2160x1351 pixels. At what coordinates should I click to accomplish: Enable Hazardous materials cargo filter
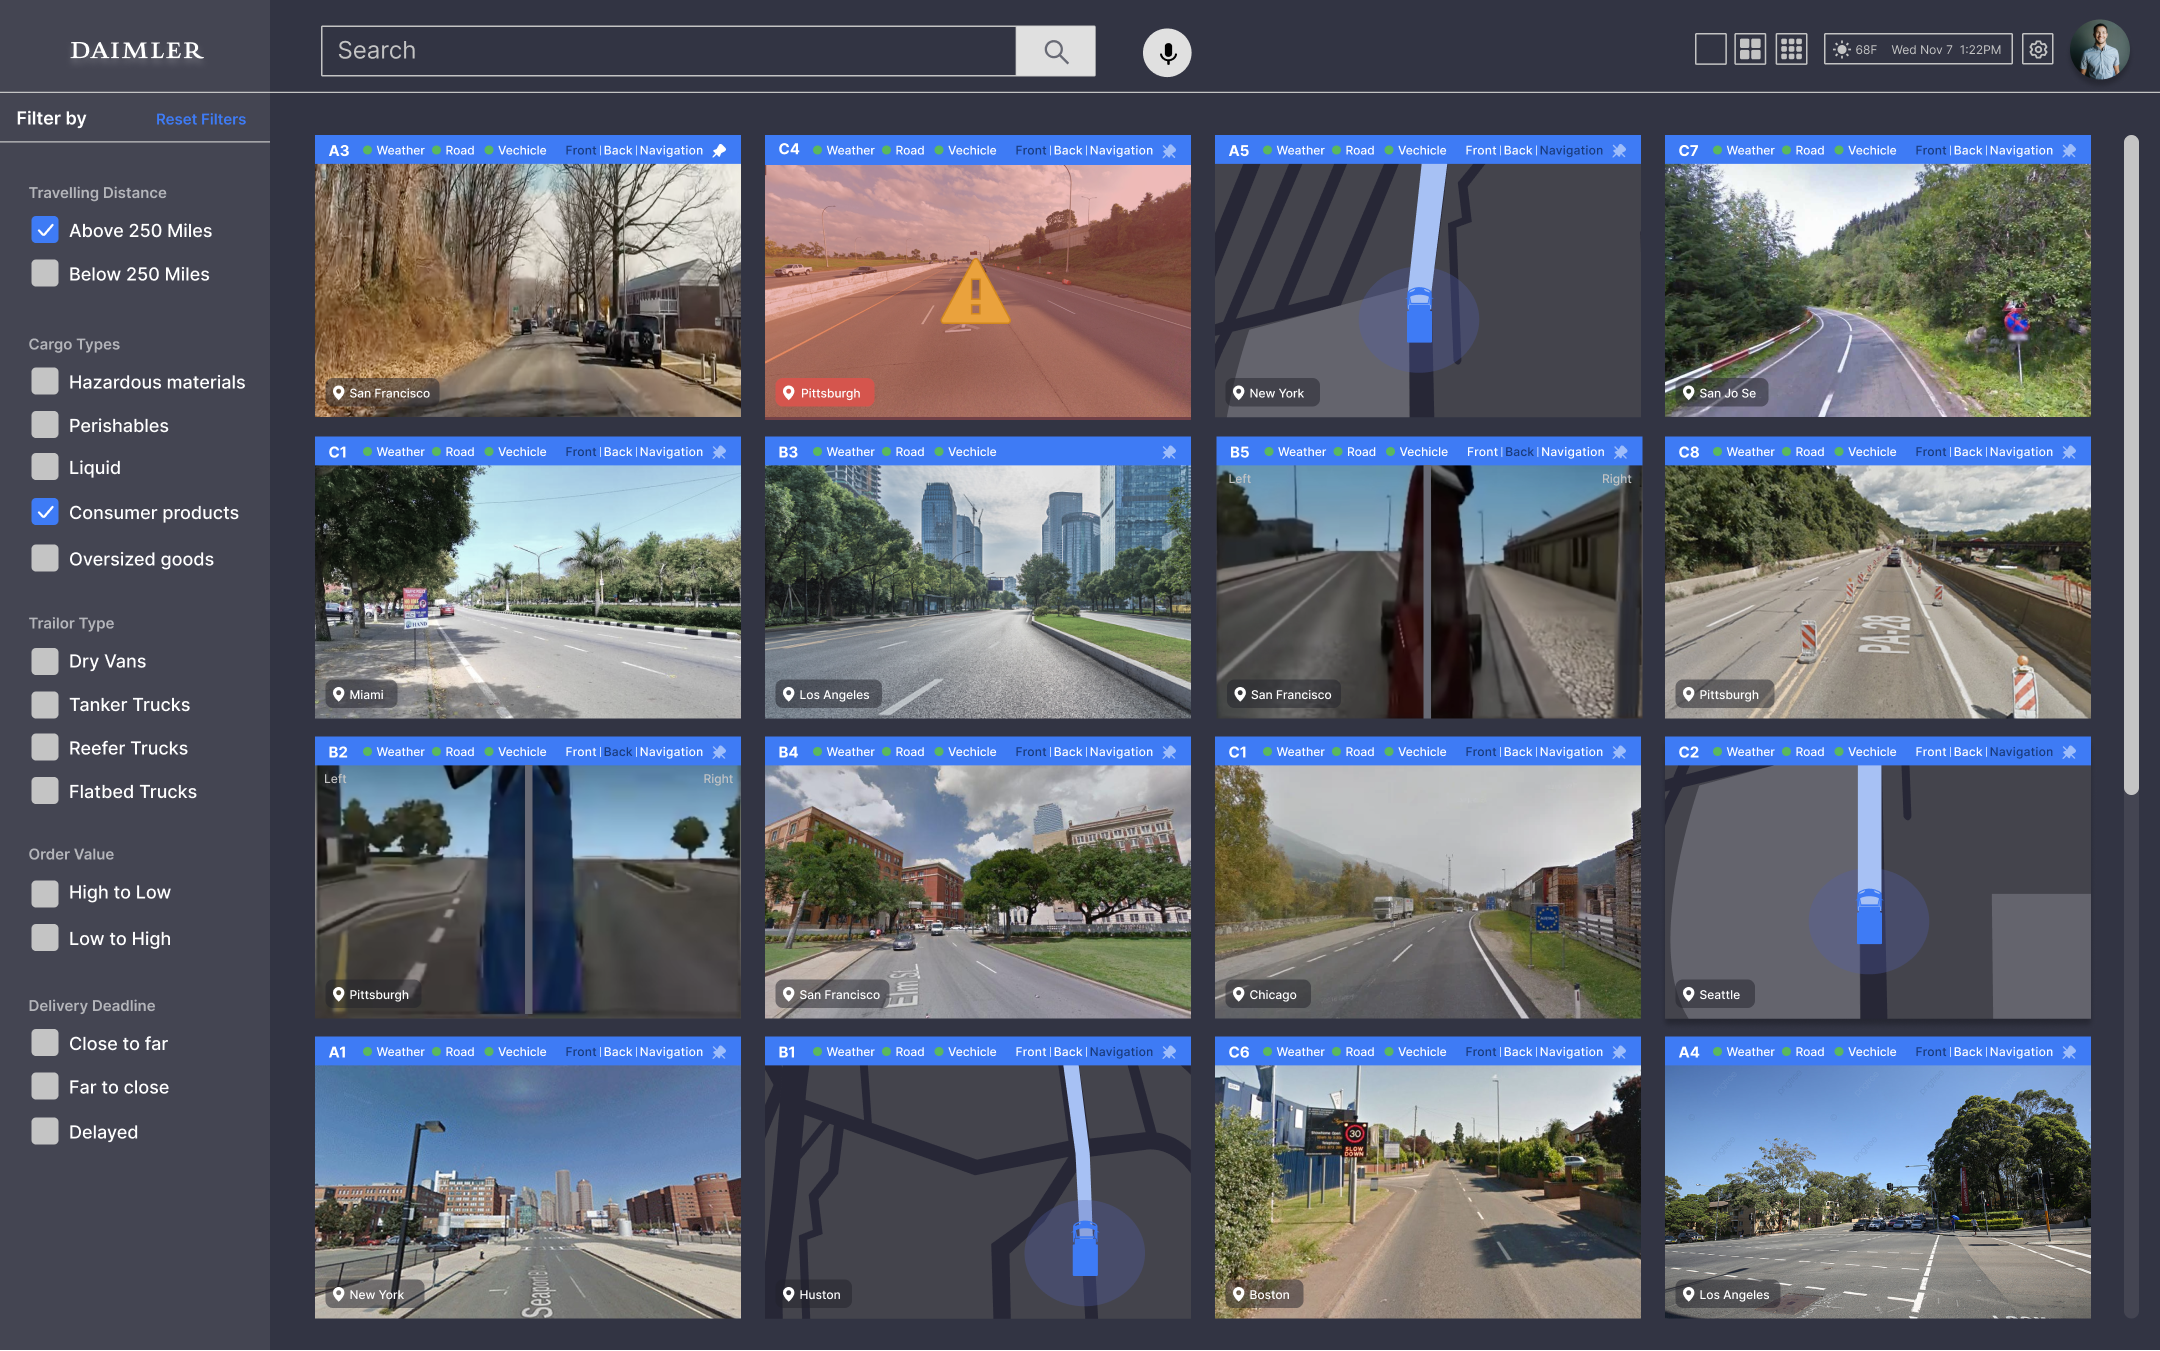[45, 381]
